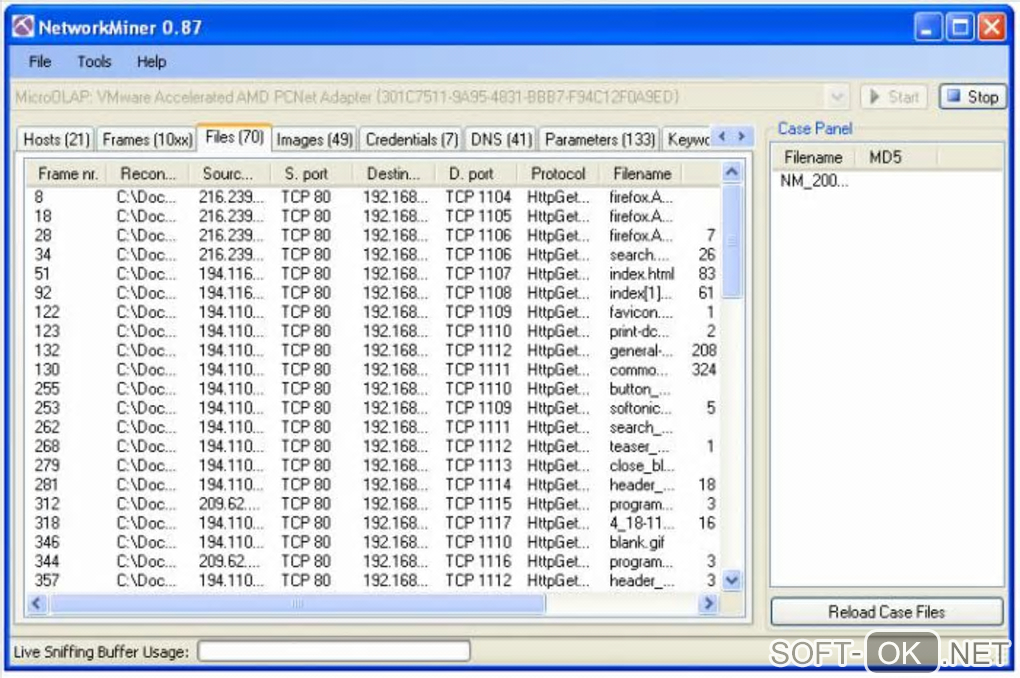Open the Tools menu
Image resolution: width=1020 pixels, height=678 pixels.
tap(94, 62)
